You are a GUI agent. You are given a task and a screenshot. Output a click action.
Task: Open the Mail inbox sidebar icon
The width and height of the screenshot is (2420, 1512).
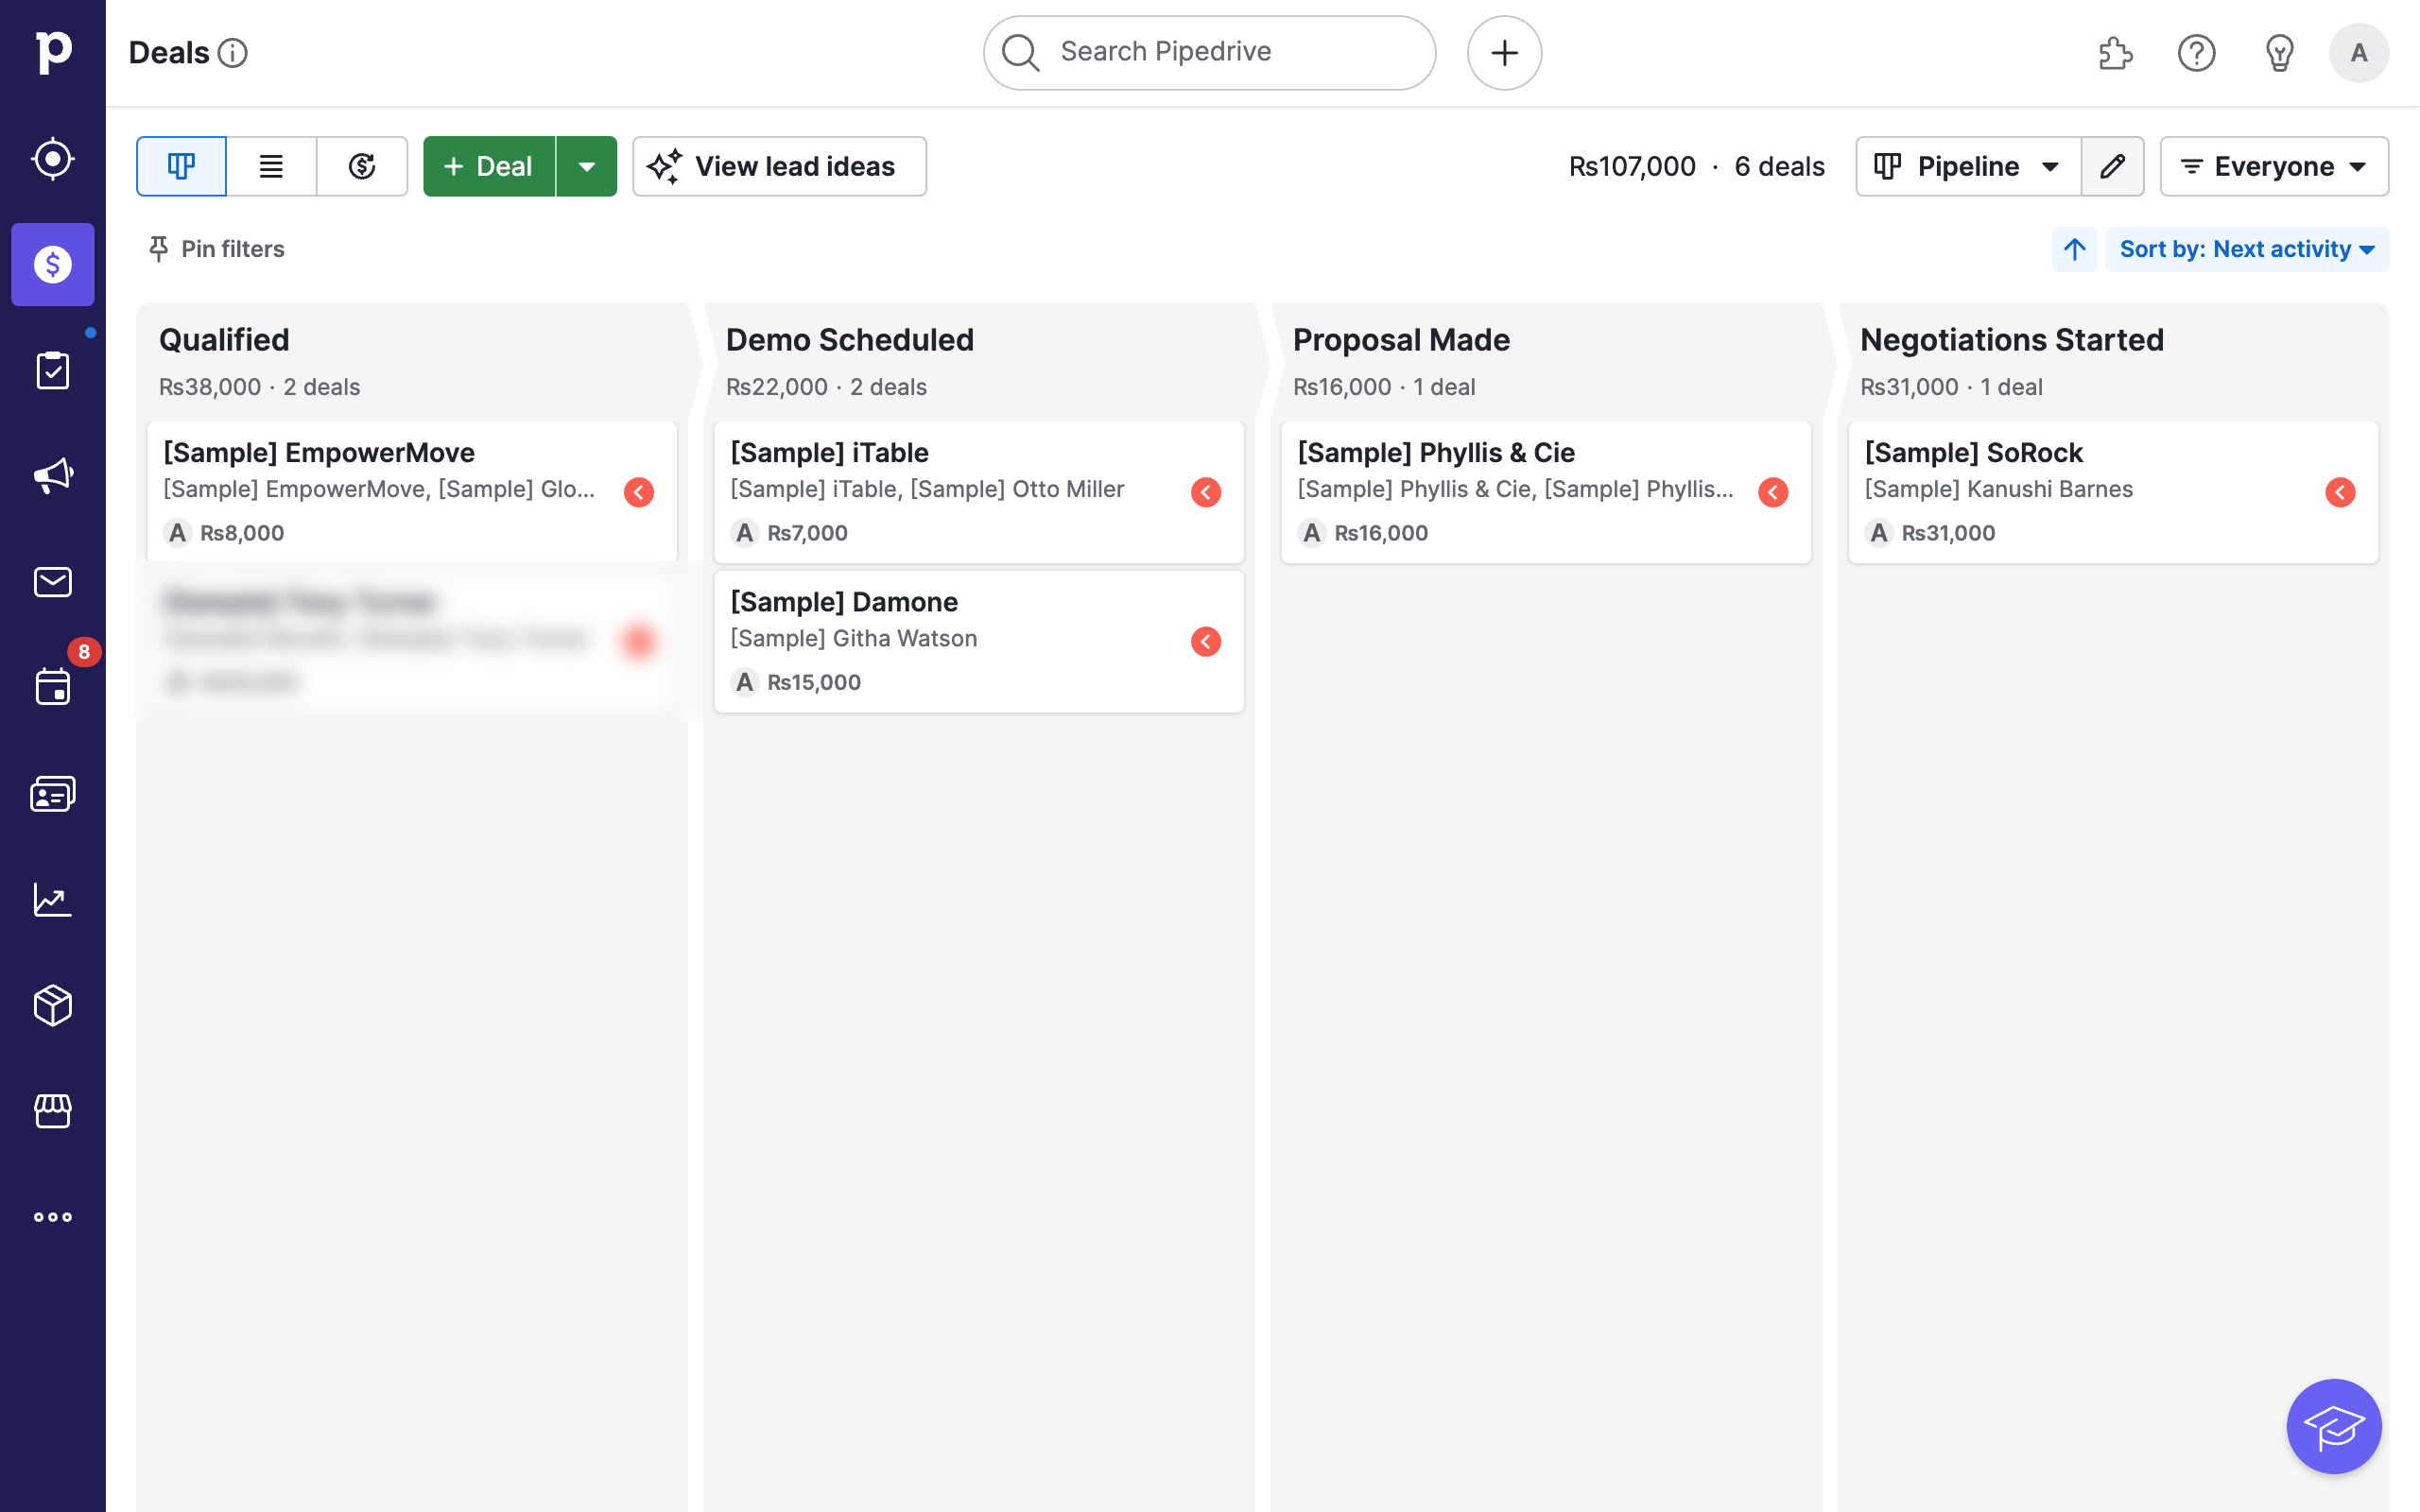pyautogui.click(x=52, y=582)
